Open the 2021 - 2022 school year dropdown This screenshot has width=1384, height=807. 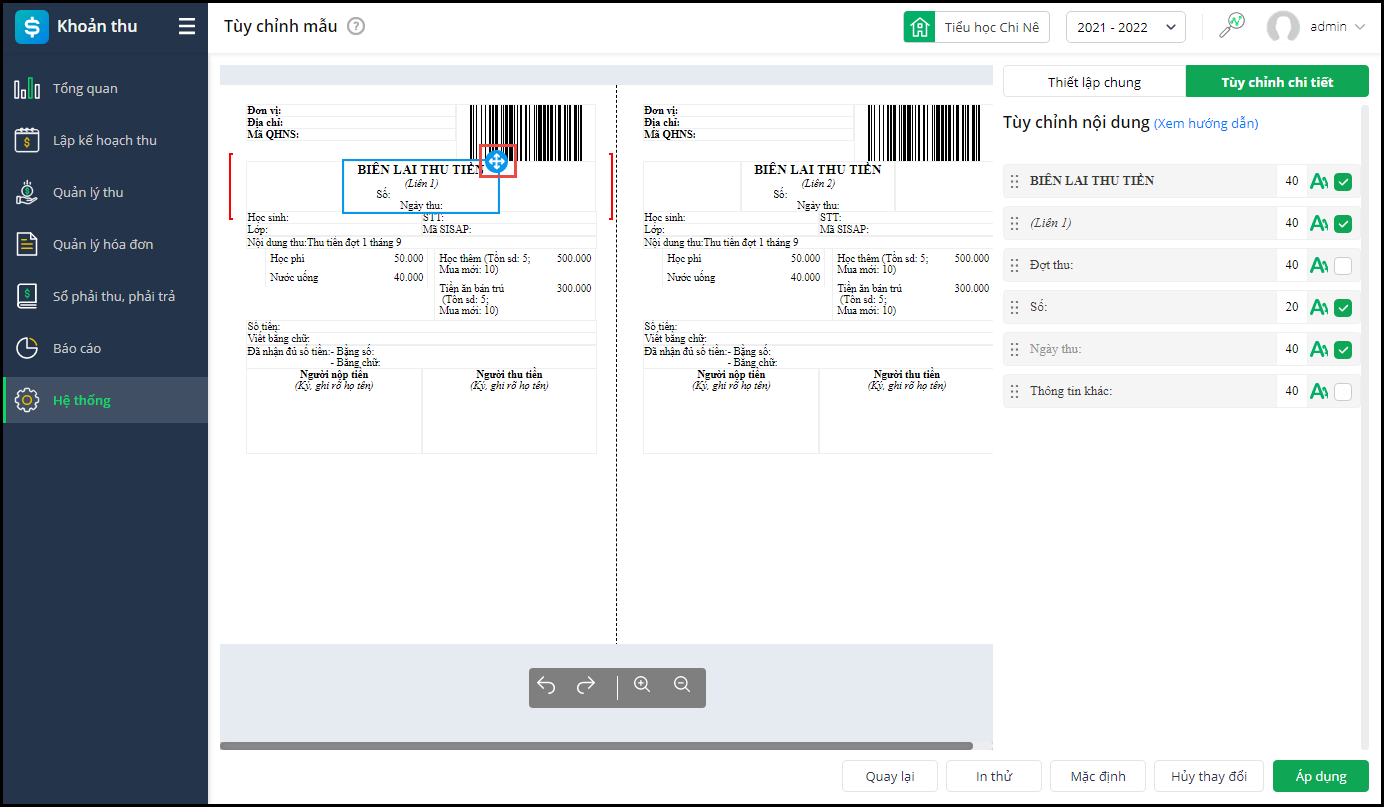coord(1126,27)
